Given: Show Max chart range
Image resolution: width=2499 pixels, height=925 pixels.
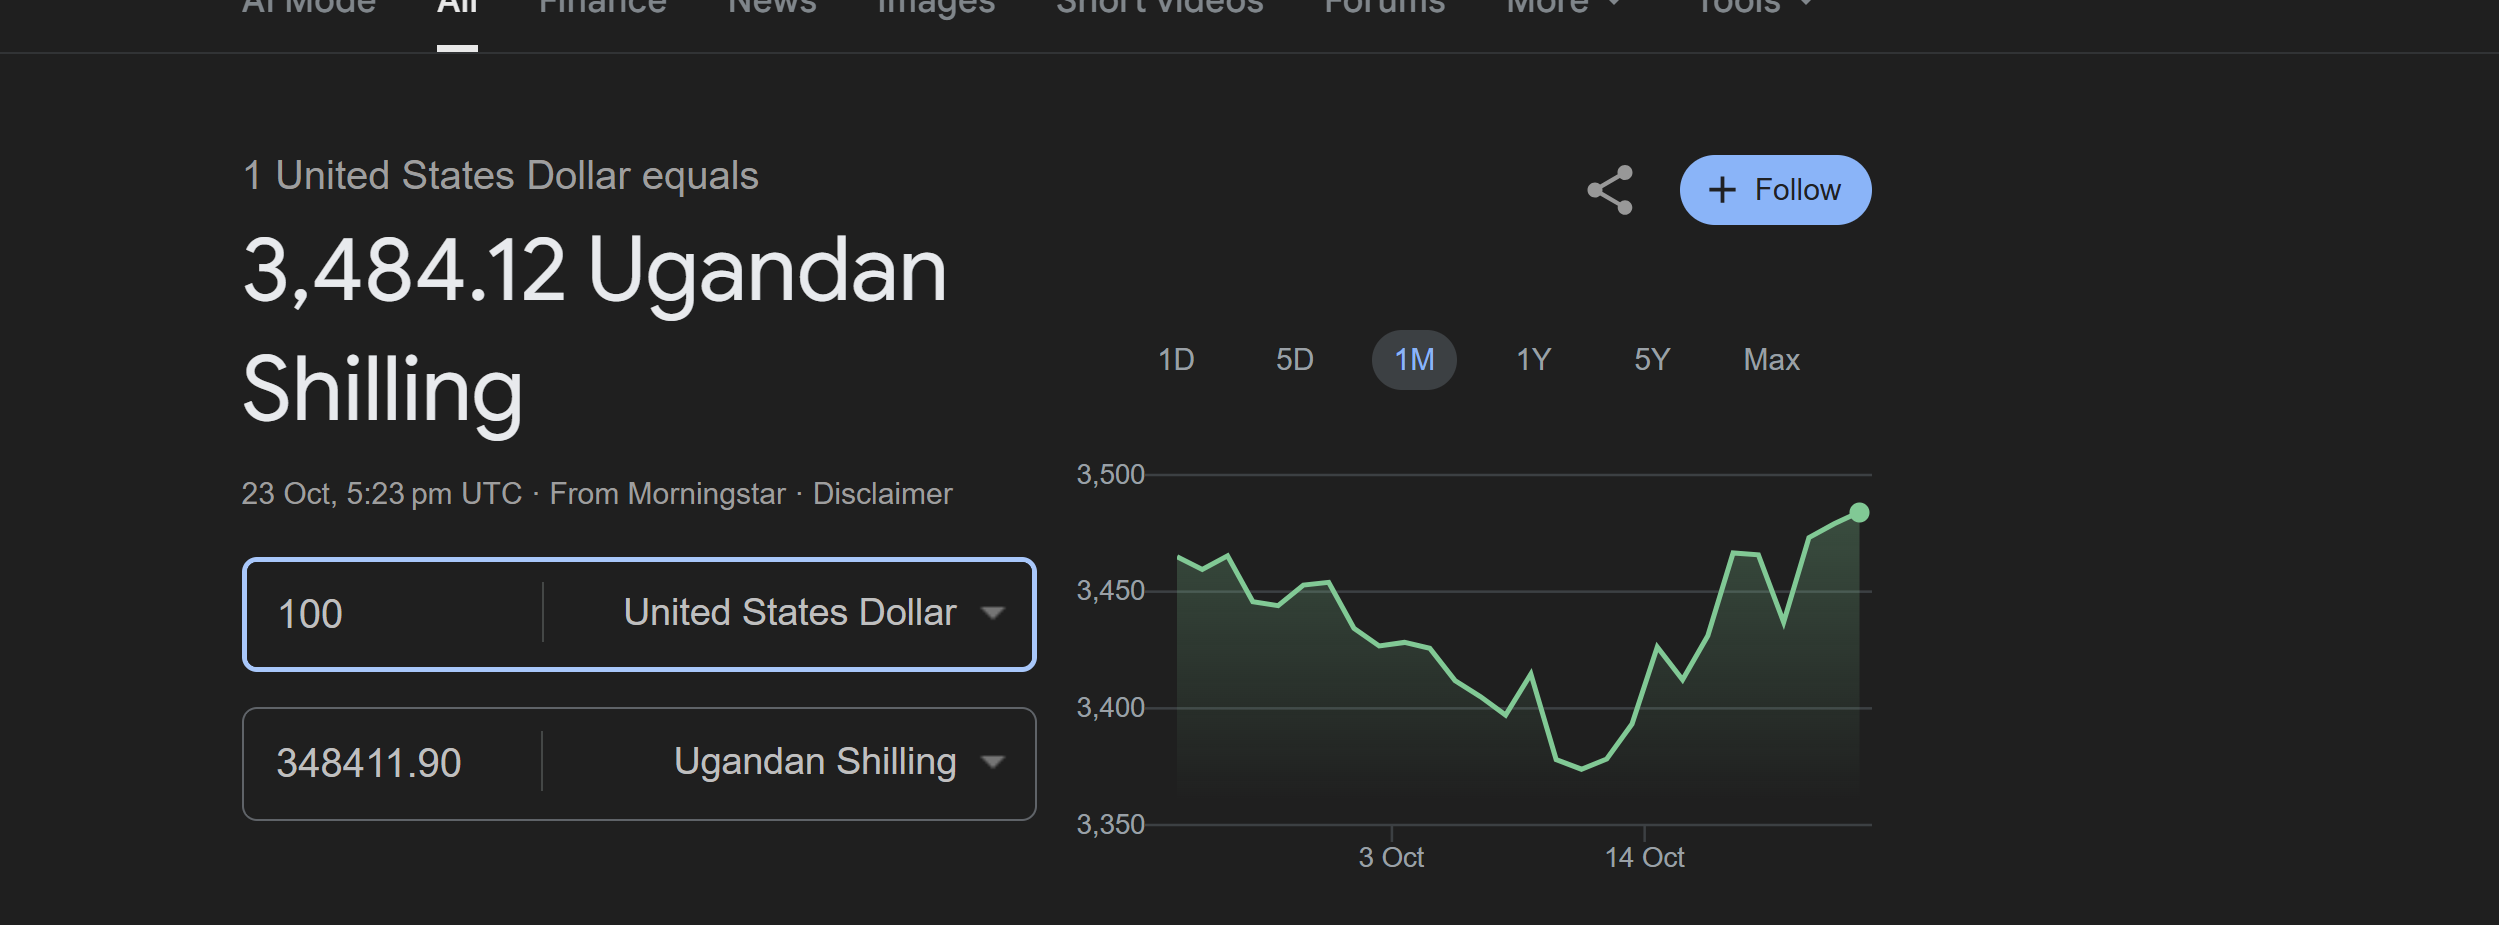Looking at the screenshot, I should click(1771, 360).
